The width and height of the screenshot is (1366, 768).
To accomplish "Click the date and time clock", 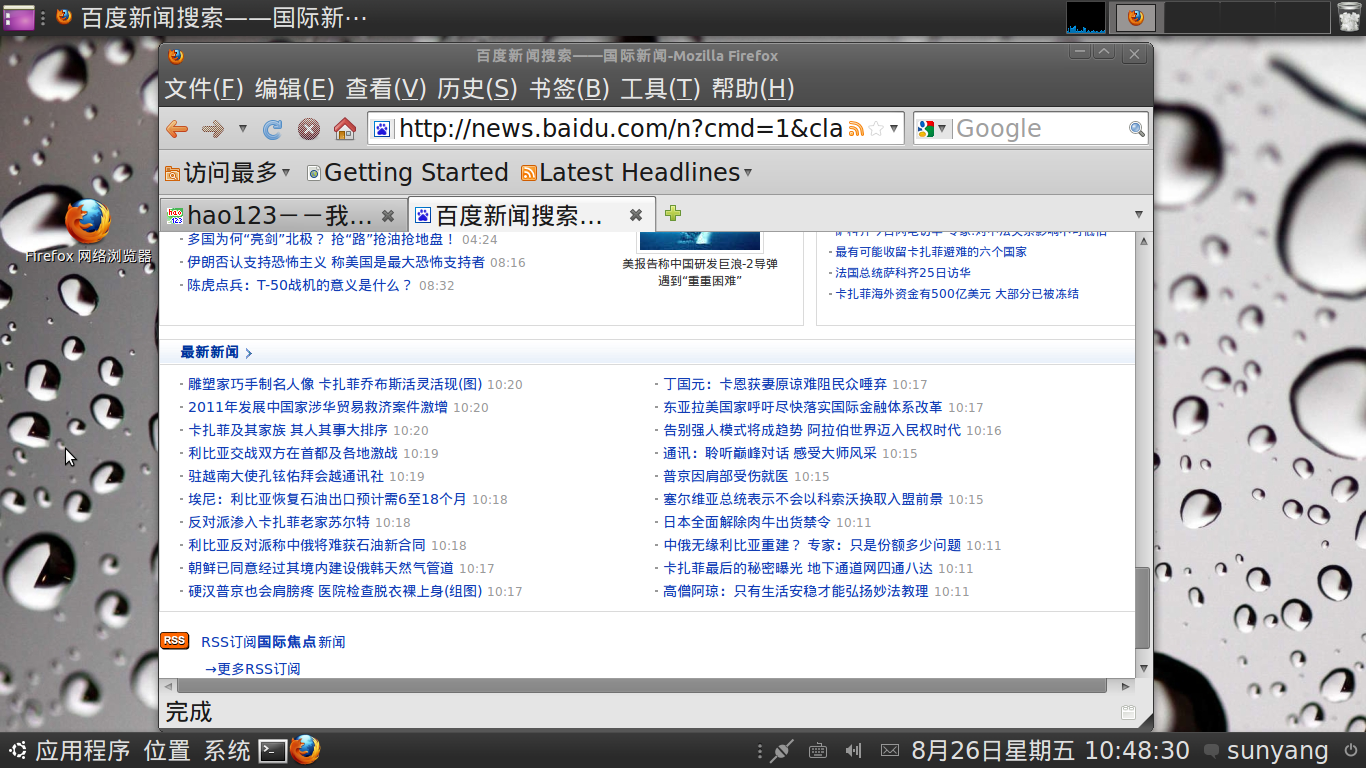I will point(1050,750).
